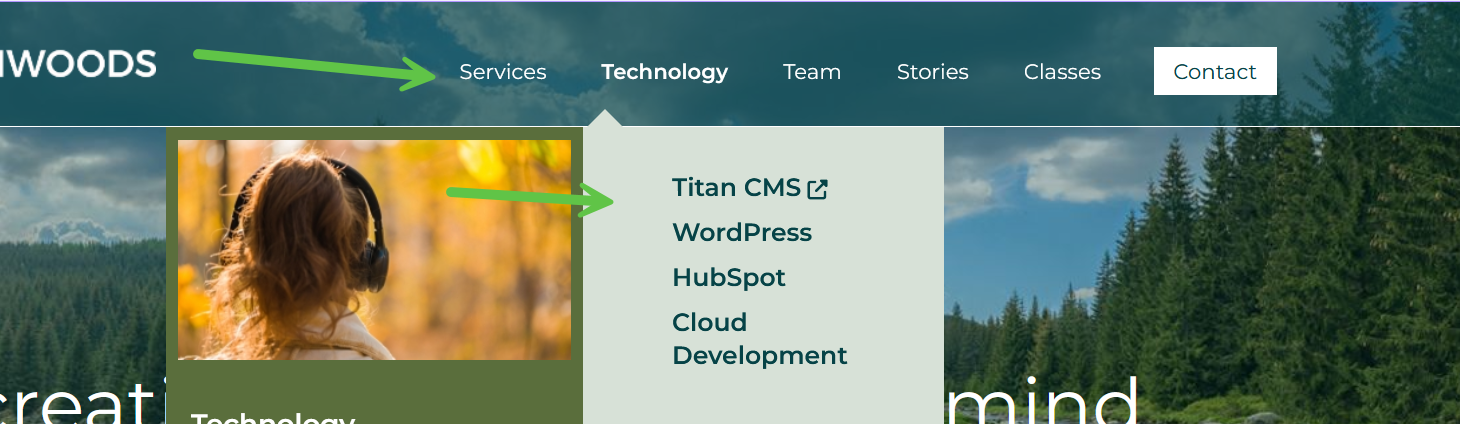Image resolution: width=1460 pixels, height=424 pixels.
Task: Open the Cloud Development link
Action: pyautogui.click(x=760, y=339)
